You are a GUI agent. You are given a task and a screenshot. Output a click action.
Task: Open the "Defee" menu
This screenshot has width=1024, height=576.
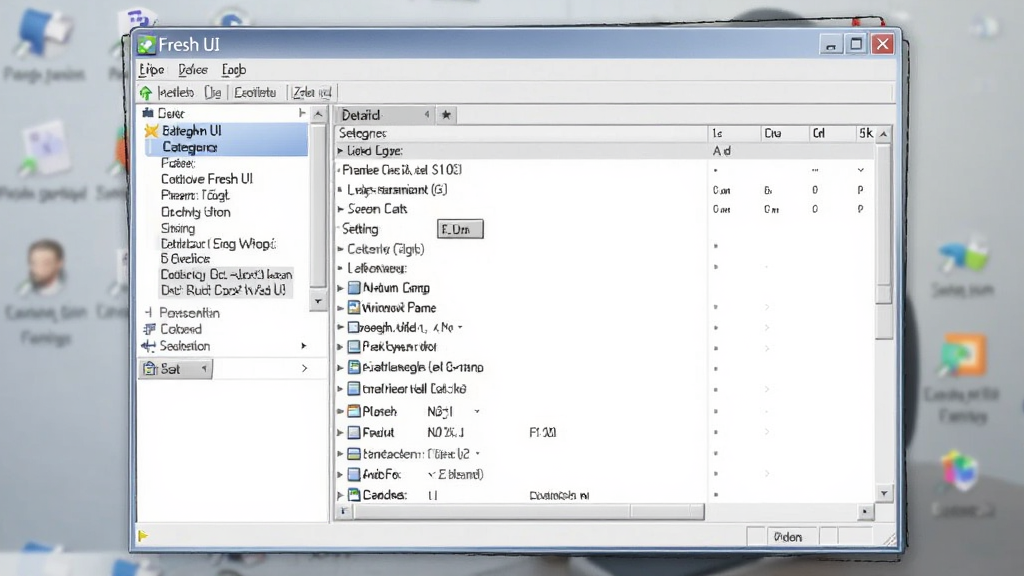pos(193,70)
